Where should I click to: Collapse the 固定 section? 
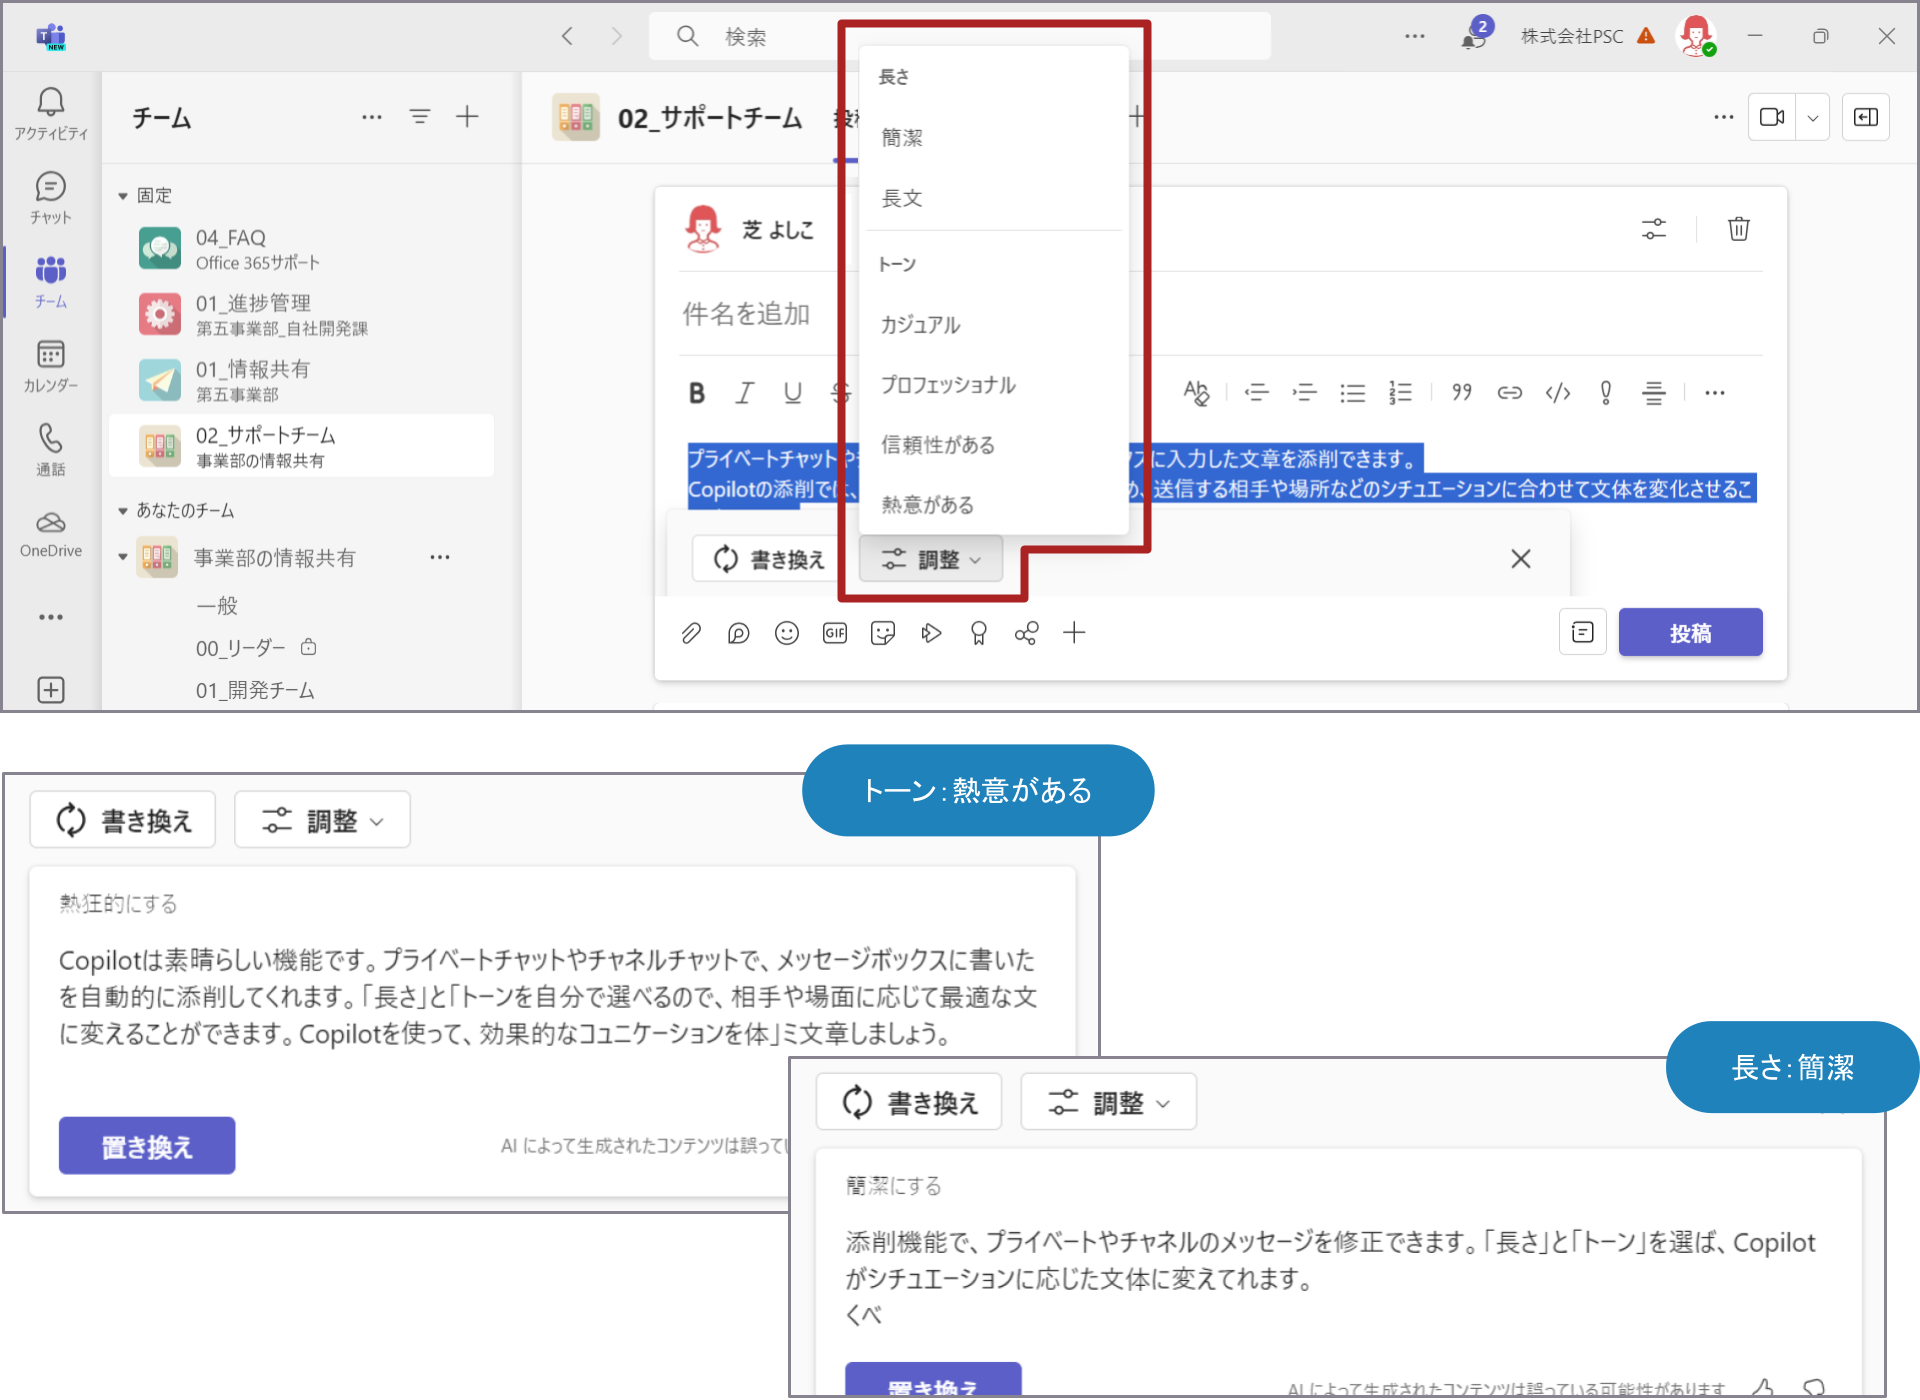123,196
